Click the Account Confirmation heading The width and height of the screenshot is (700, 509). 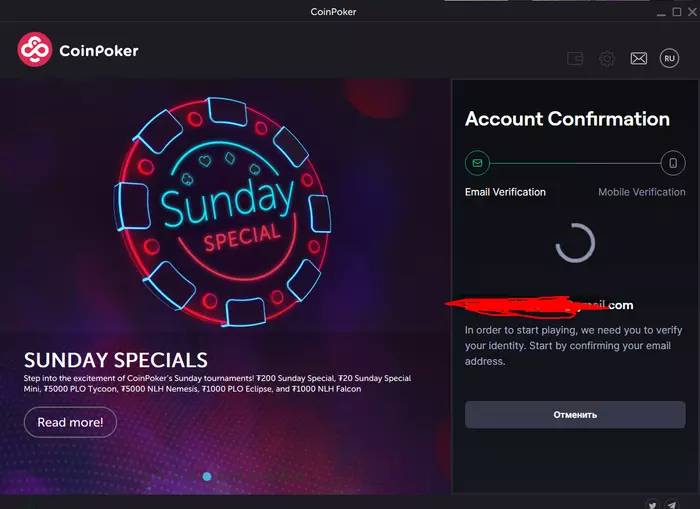pos(567,119)
